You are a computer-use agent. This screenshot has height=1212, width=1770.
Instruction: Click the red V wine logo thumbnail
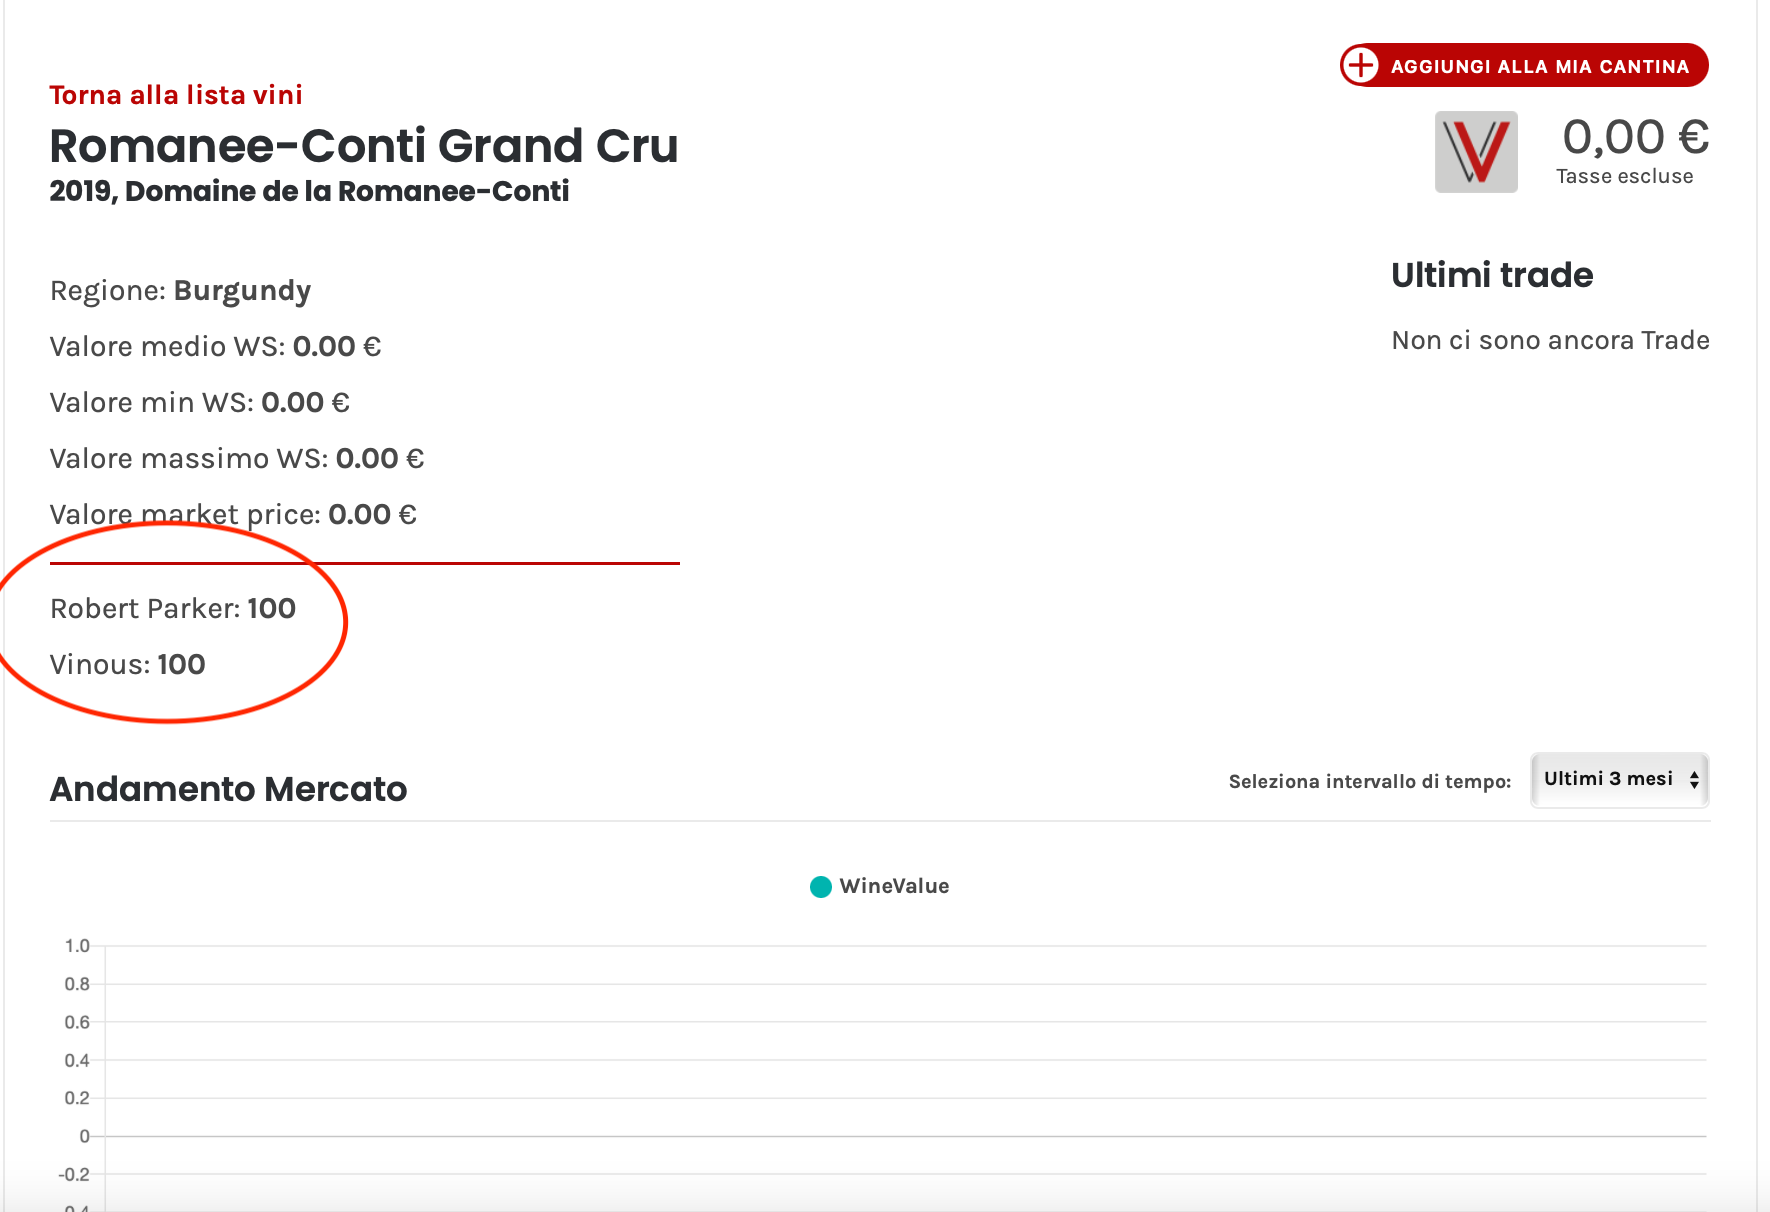click(x=1476, y=152)
